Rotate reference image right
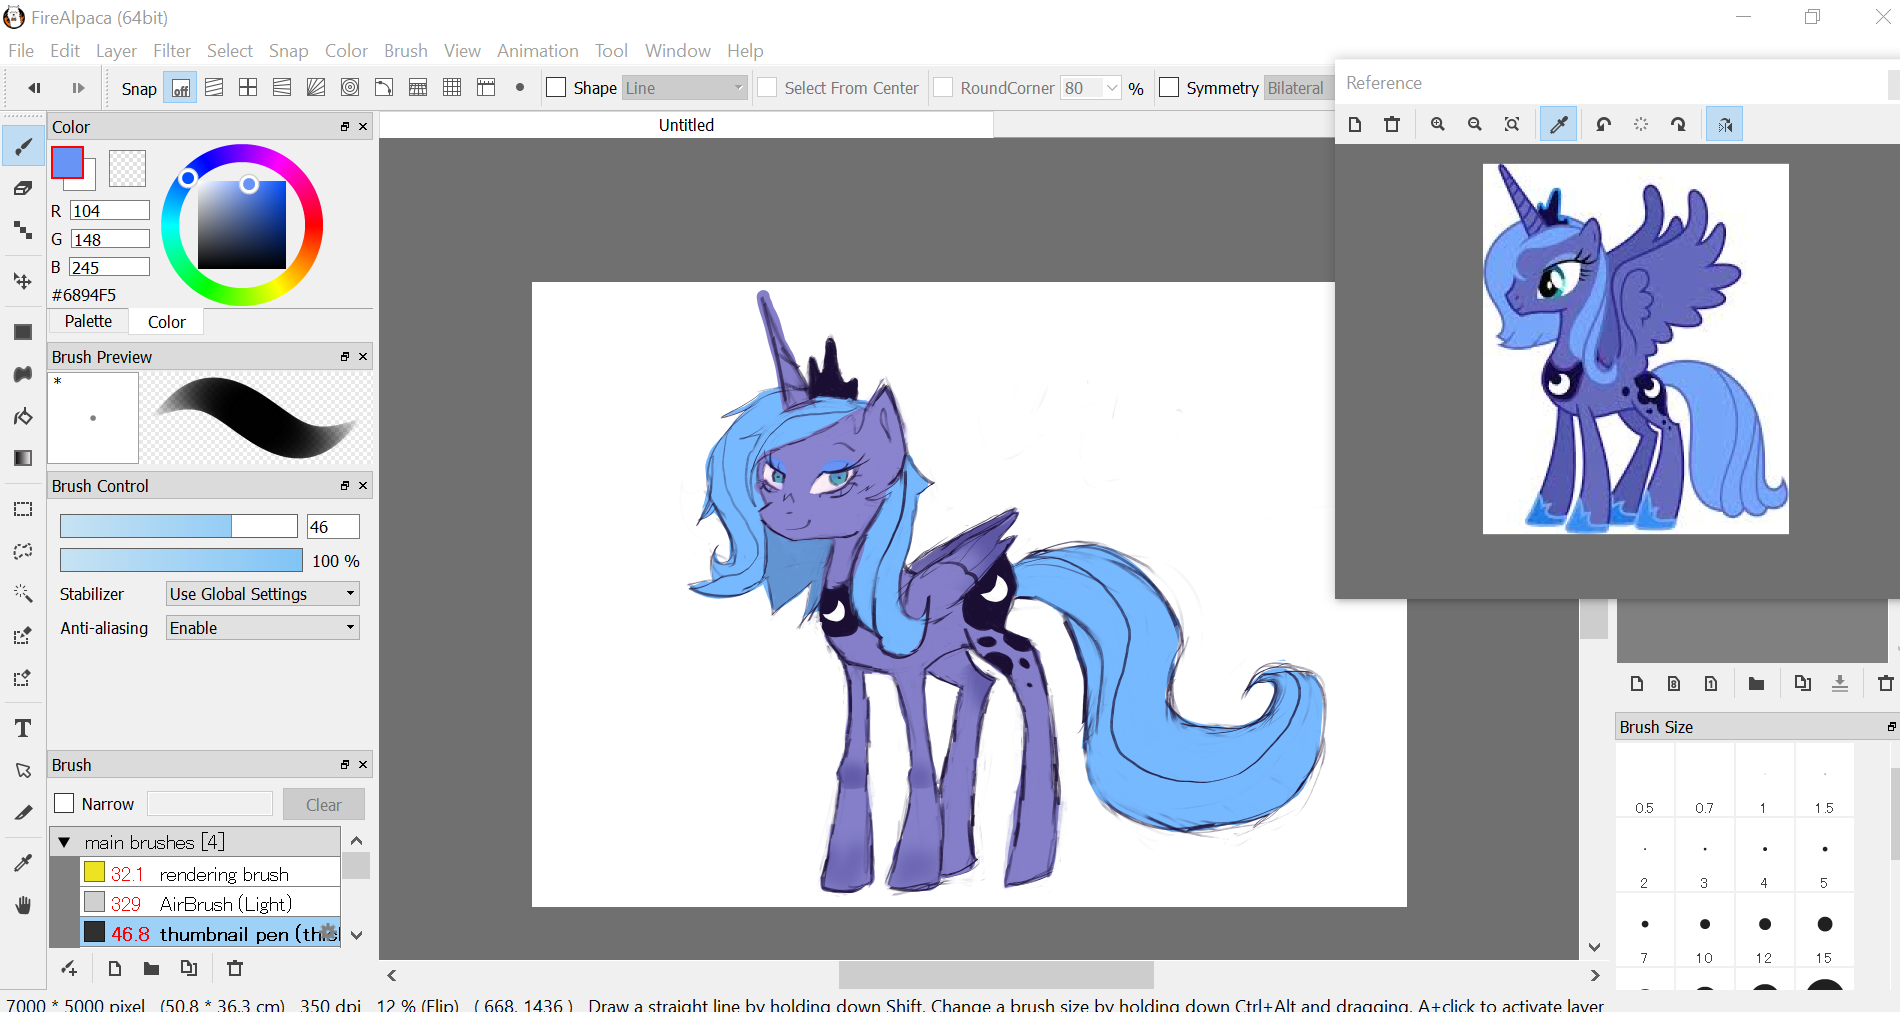The height and width of the screenshot is (1012, 1900). [1678, 124]
